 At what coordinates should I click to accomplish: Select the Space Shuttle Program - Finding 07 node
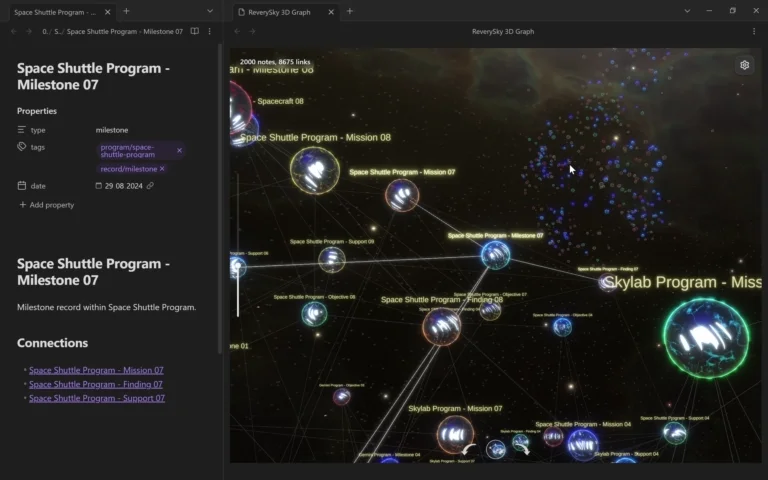[608, 282]
